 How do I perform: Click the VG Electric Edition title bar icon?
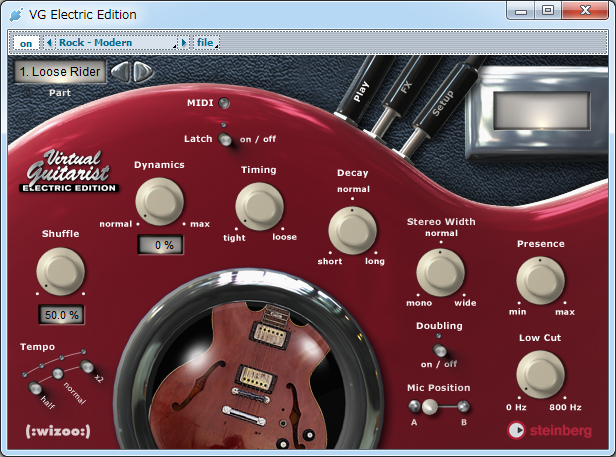pyautogui.click(x=16, y=15)
